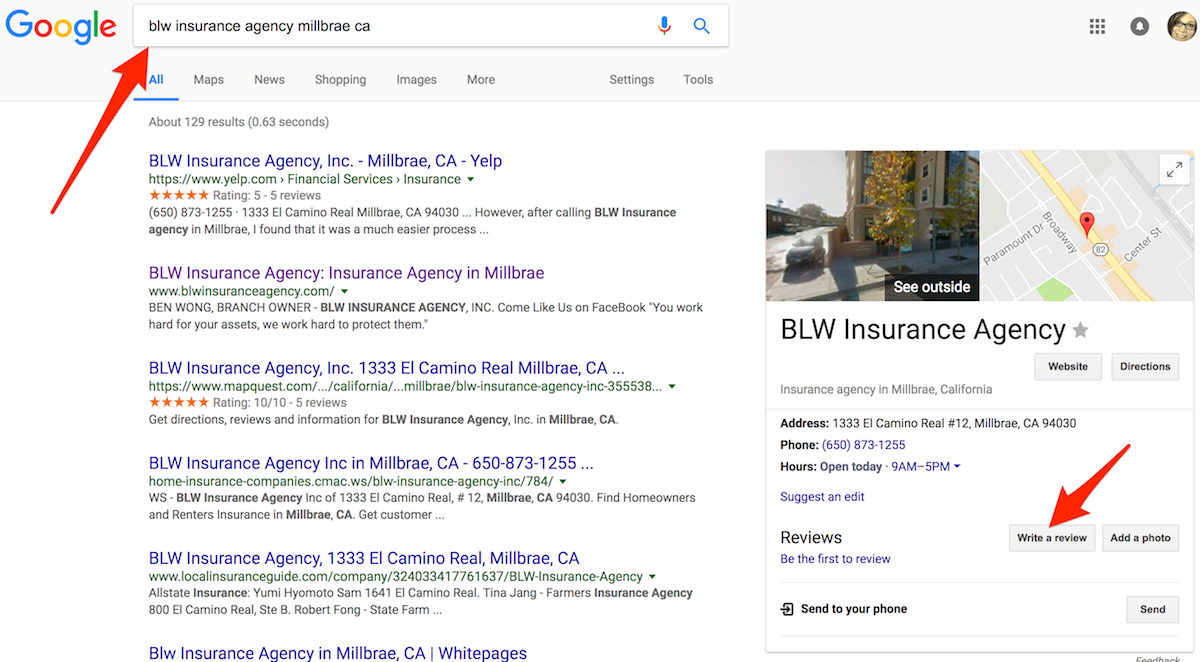
Task: Open search Settings menu
Action: pos(632,80)
